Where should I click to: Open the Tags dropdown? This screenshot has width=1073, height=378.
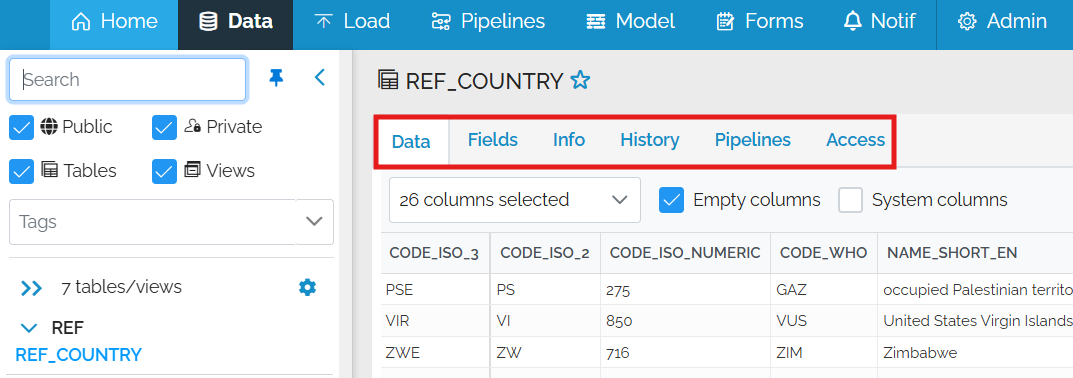tap(171, 222)
